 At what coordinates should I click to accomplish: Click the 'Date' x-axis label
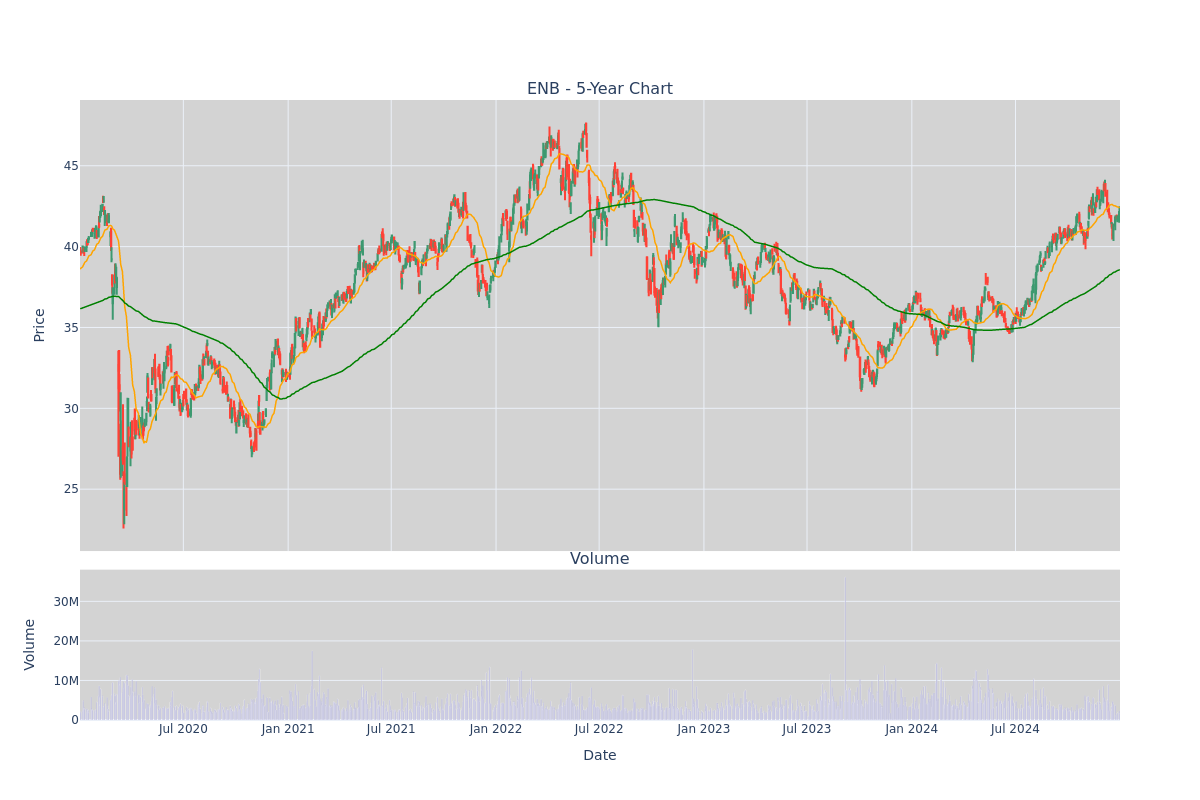pyautogui.click(x=600, y=756)
